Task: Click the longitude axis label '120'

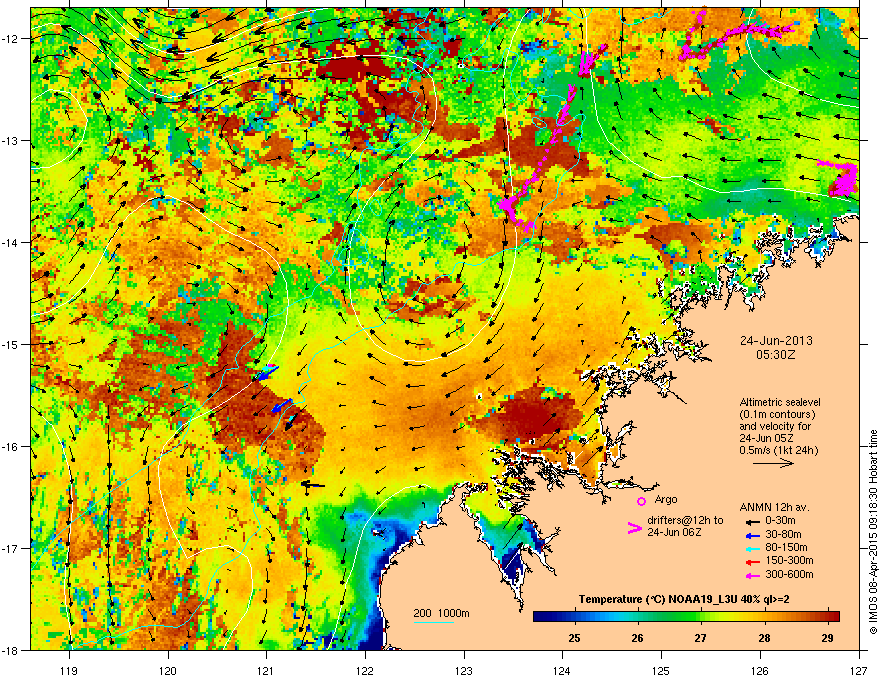Action: coord(168,670)
